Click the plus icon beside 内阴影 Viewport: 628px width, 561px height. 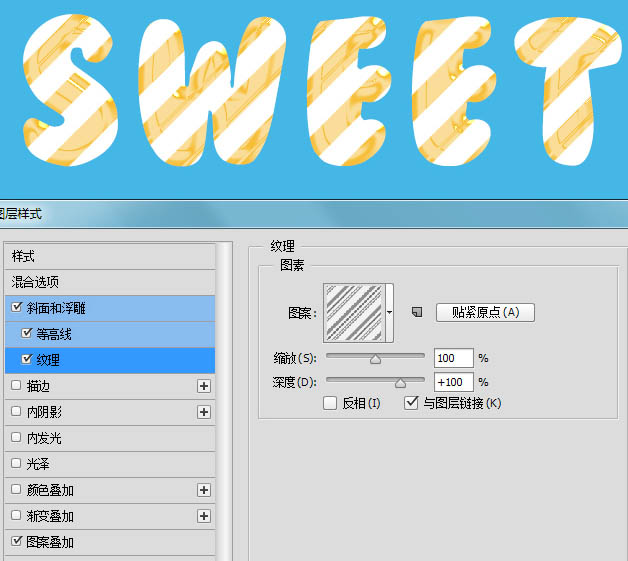pyautogui.click(x=204, y=412)
